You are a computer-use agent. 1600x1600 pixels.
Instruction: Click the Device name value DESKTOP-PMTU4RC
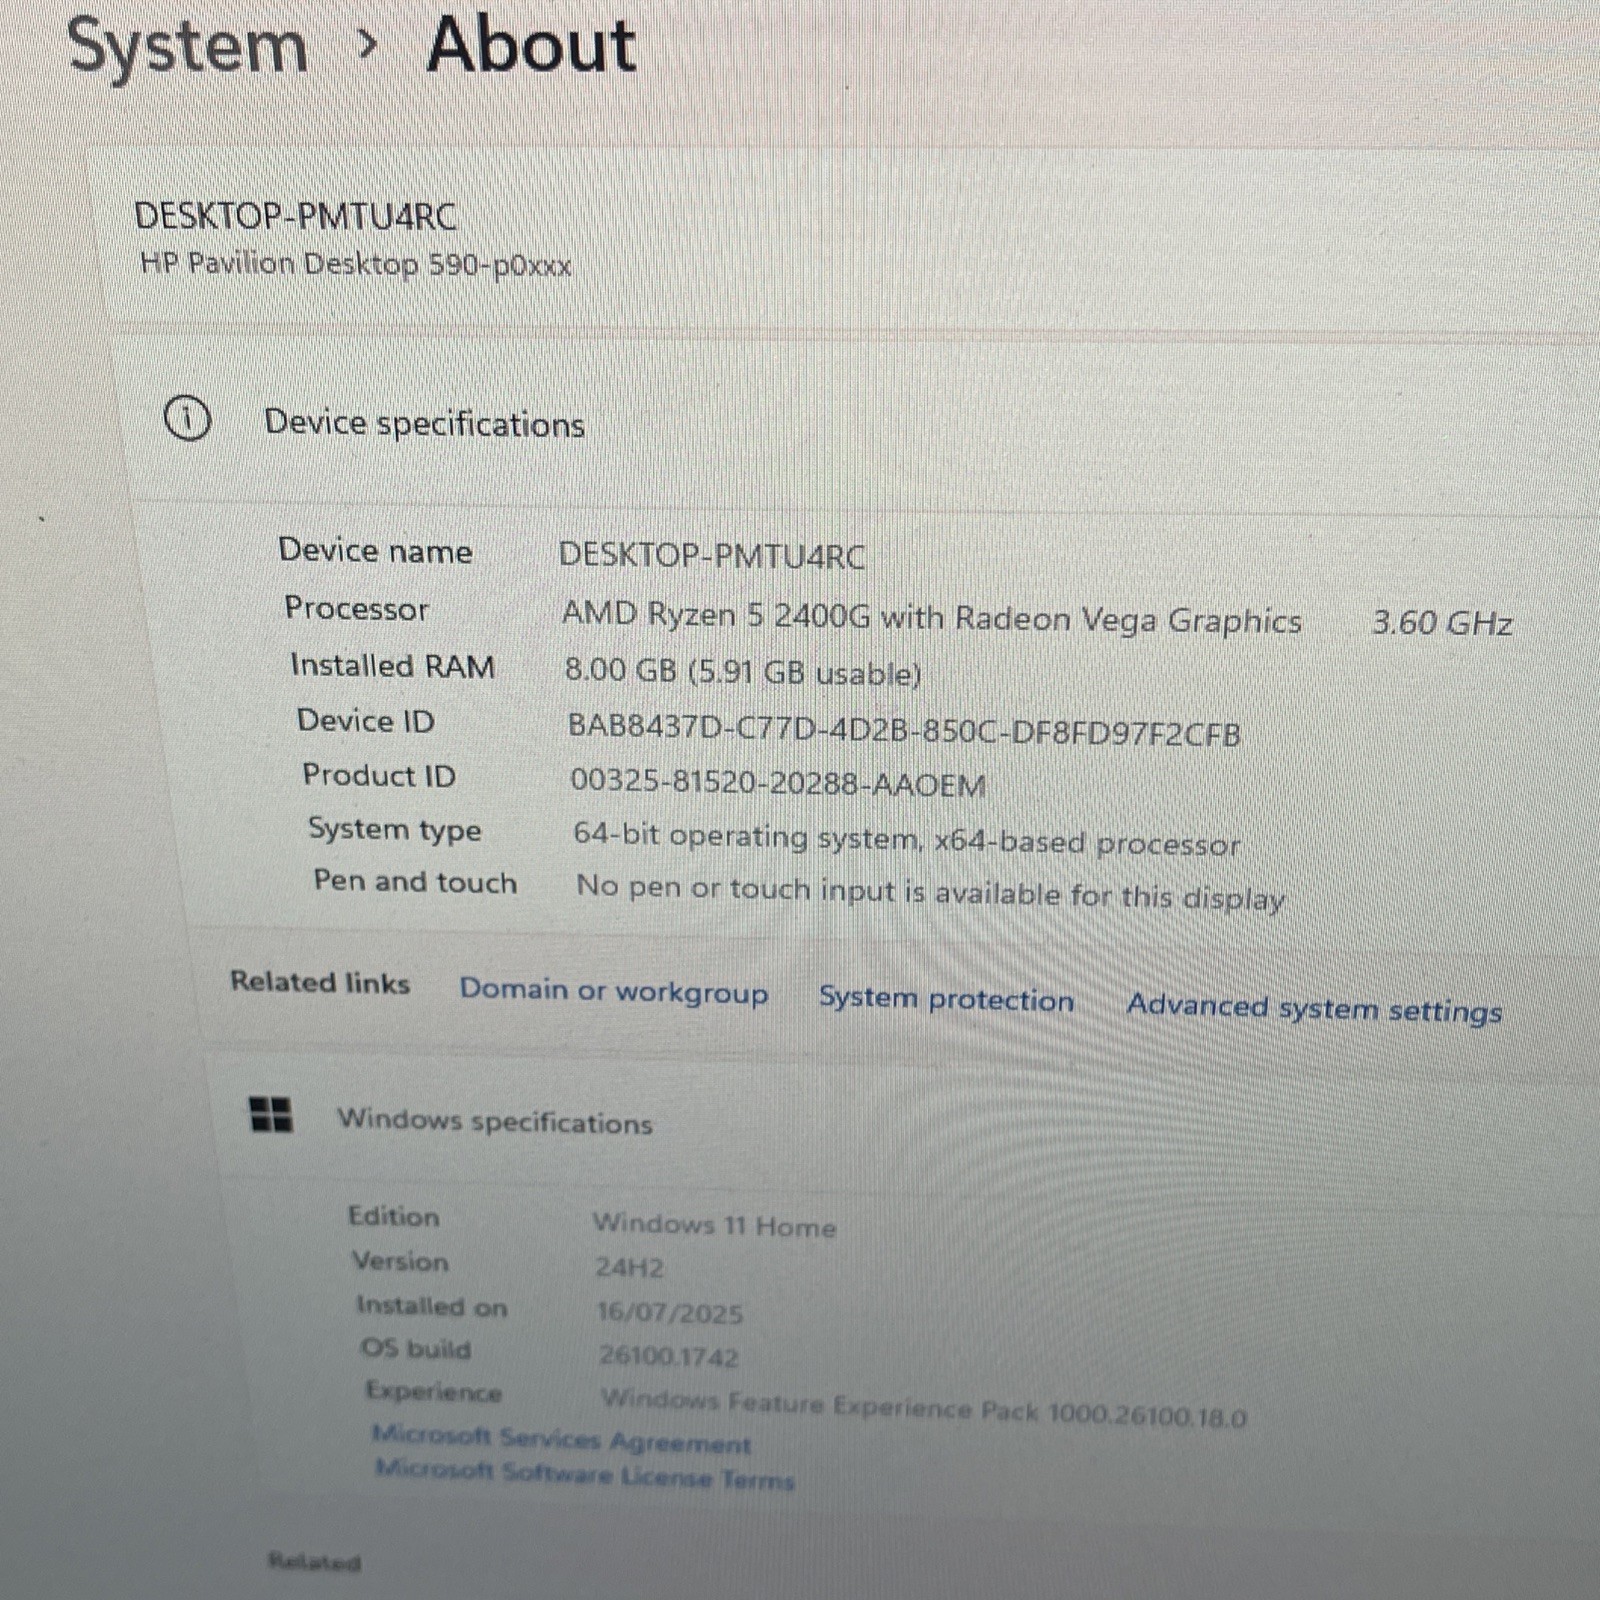coord(712,555)
